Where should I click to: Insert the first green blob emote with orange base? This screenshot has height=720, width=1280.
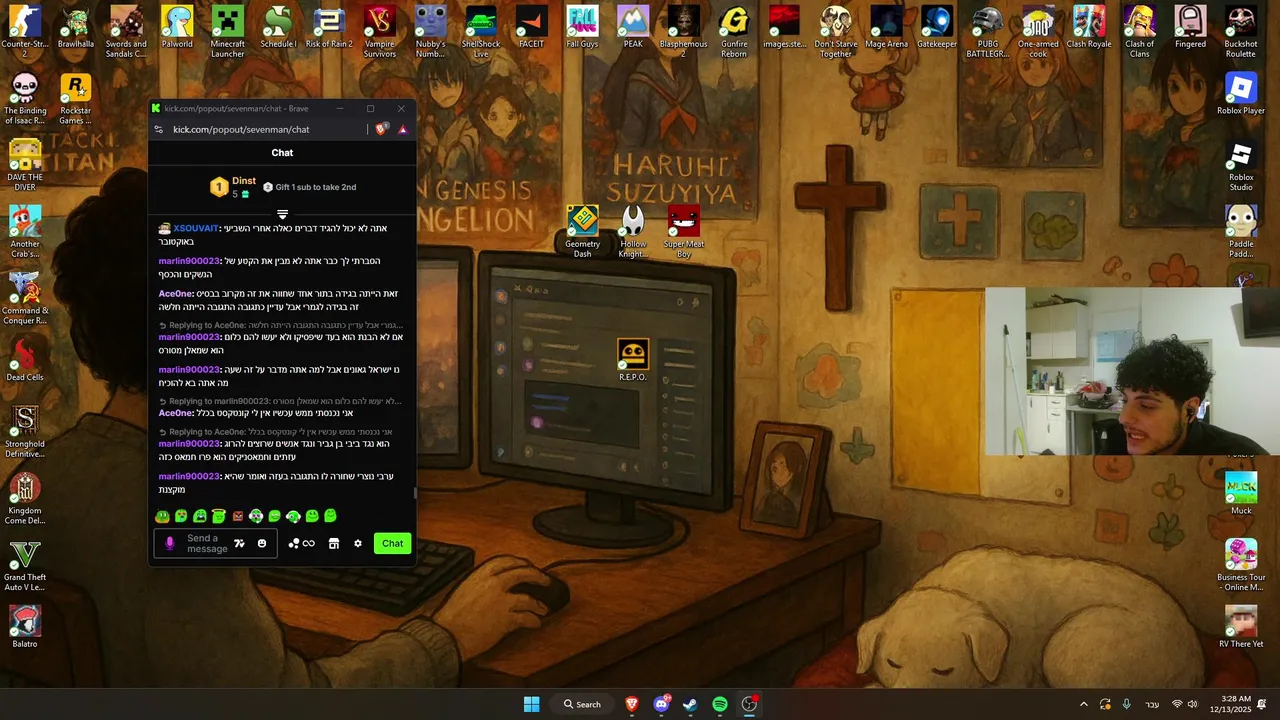point(162,516)
